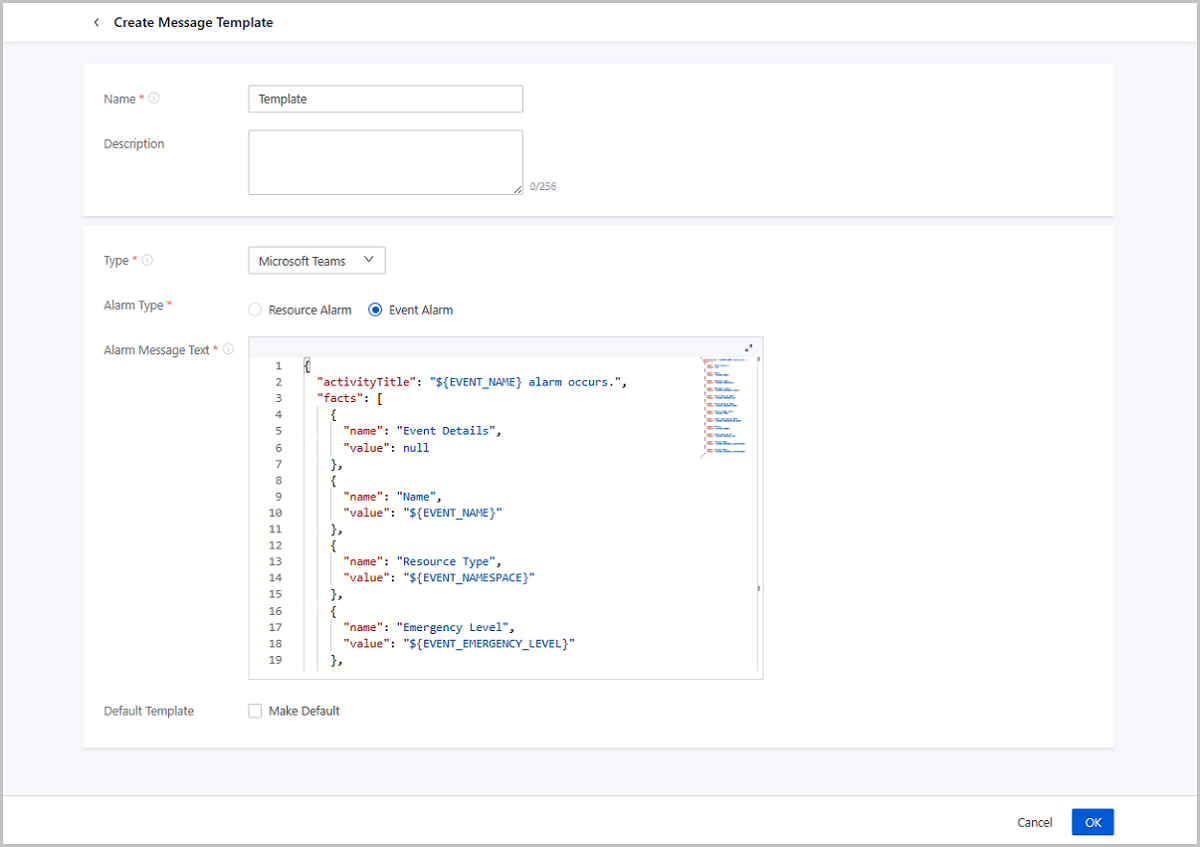The height and width of the screenshot is (847, 1200).
Task: Click line number 1 in the gutter
Action: point(279,366)
